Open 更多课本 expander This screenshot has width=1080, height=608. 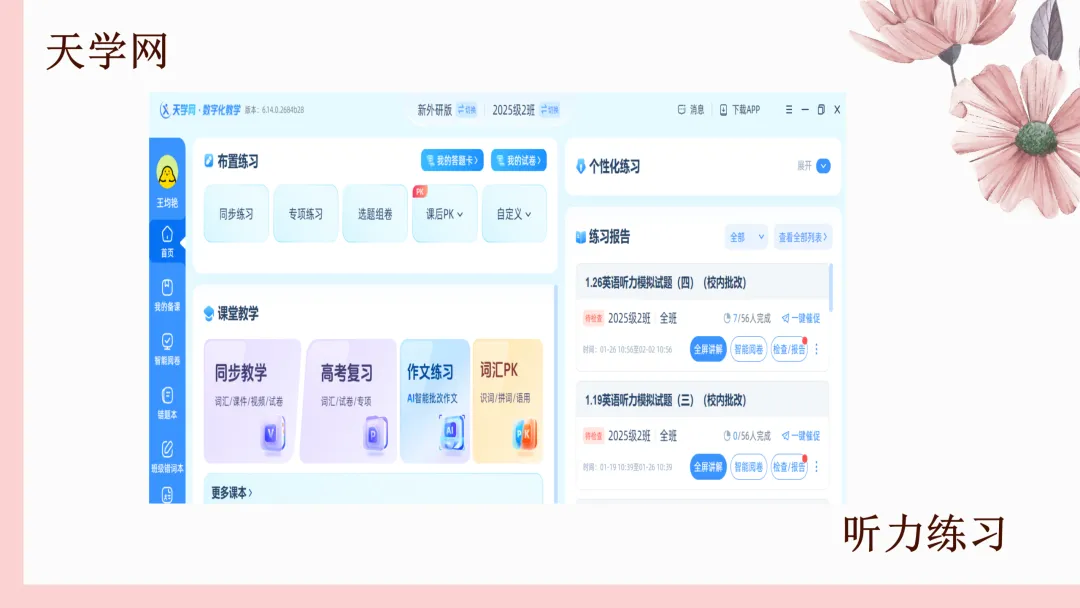click(231, 492)
